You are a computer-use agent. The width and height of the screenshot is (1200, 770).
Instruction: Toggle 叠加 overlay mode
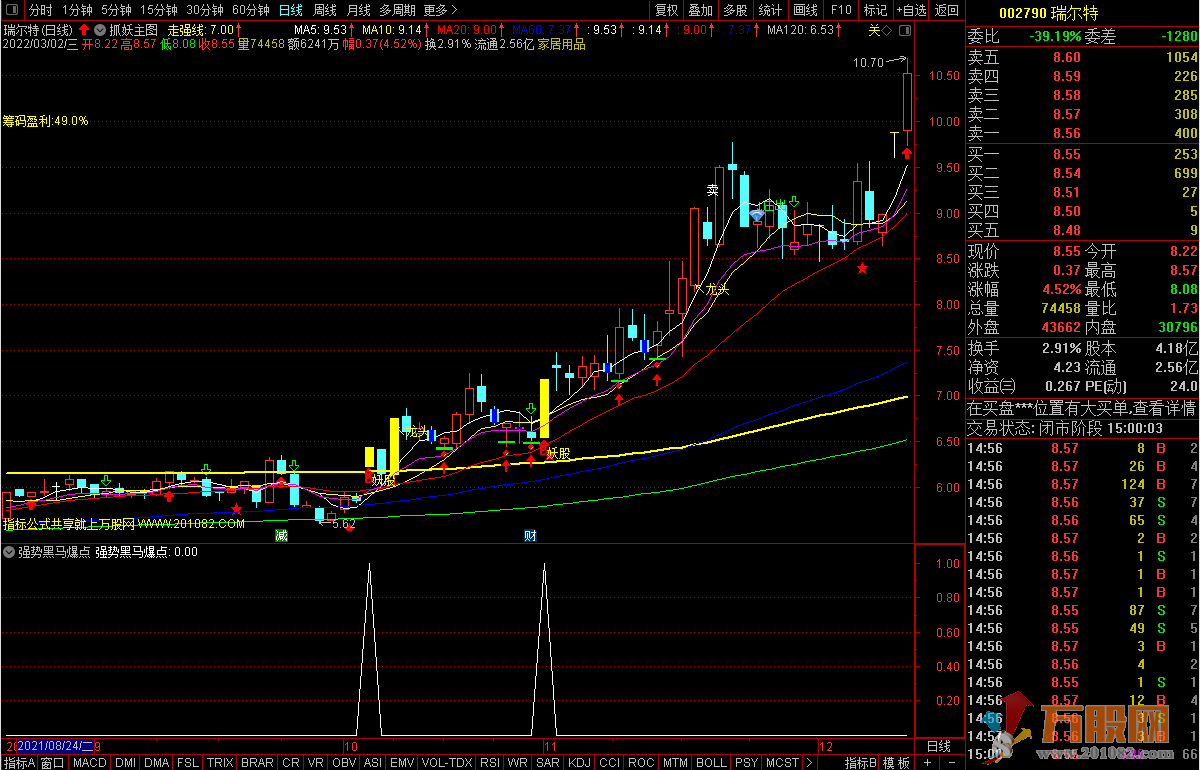(x=700, y=10)
